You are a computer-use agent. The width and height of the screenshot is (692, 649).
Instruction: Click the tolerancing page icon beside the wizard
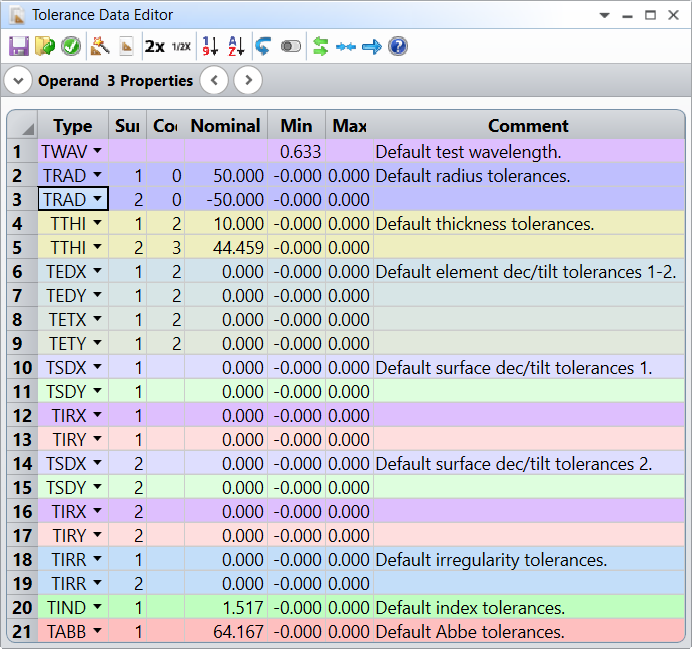point(126,46)
